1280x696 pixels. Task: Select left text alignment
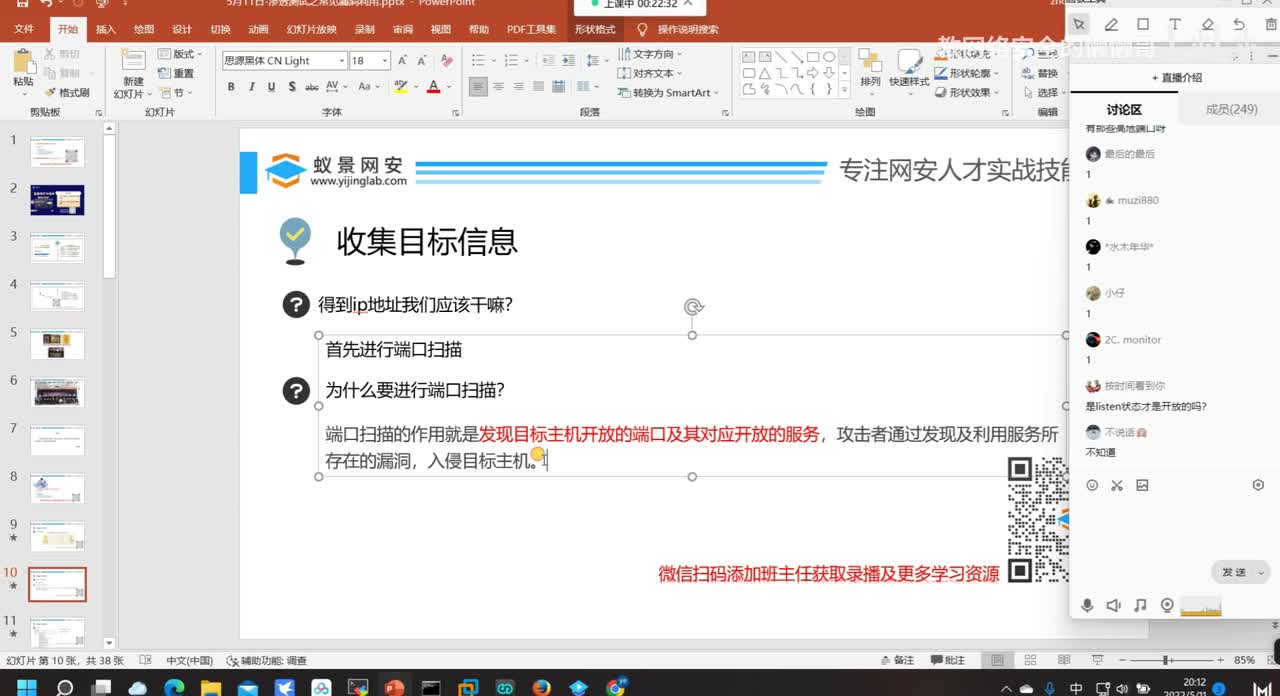click(479, 87)
